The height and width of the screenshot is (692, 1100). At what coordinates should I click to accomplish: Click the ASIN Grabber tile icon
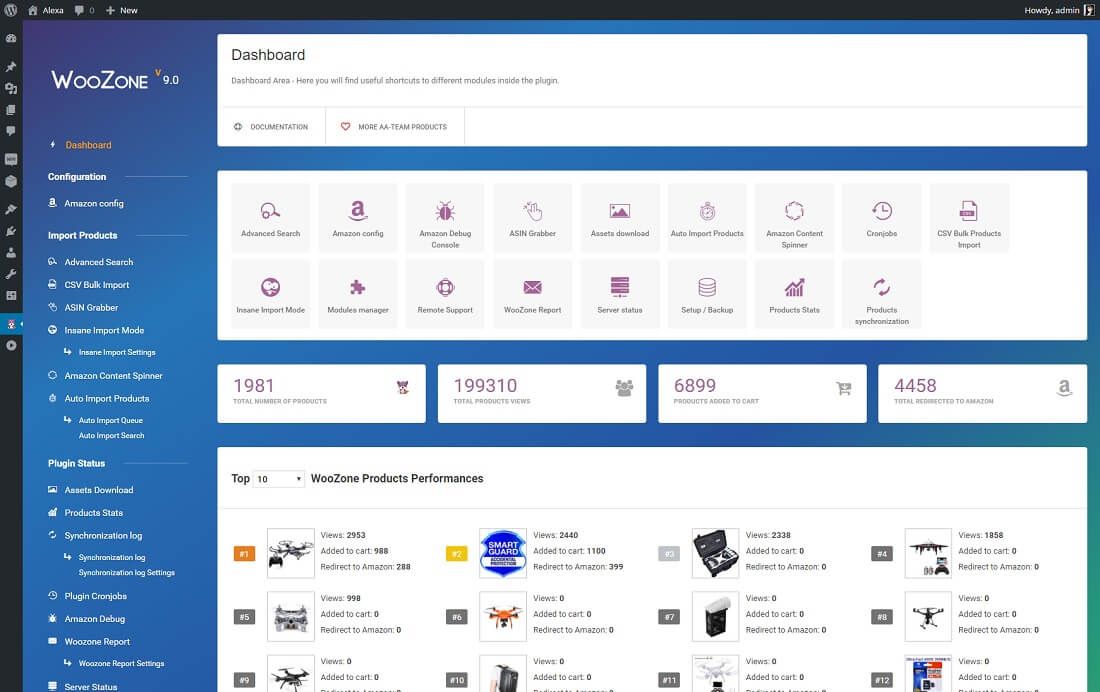pyautogui.click(x=533, y=211)
